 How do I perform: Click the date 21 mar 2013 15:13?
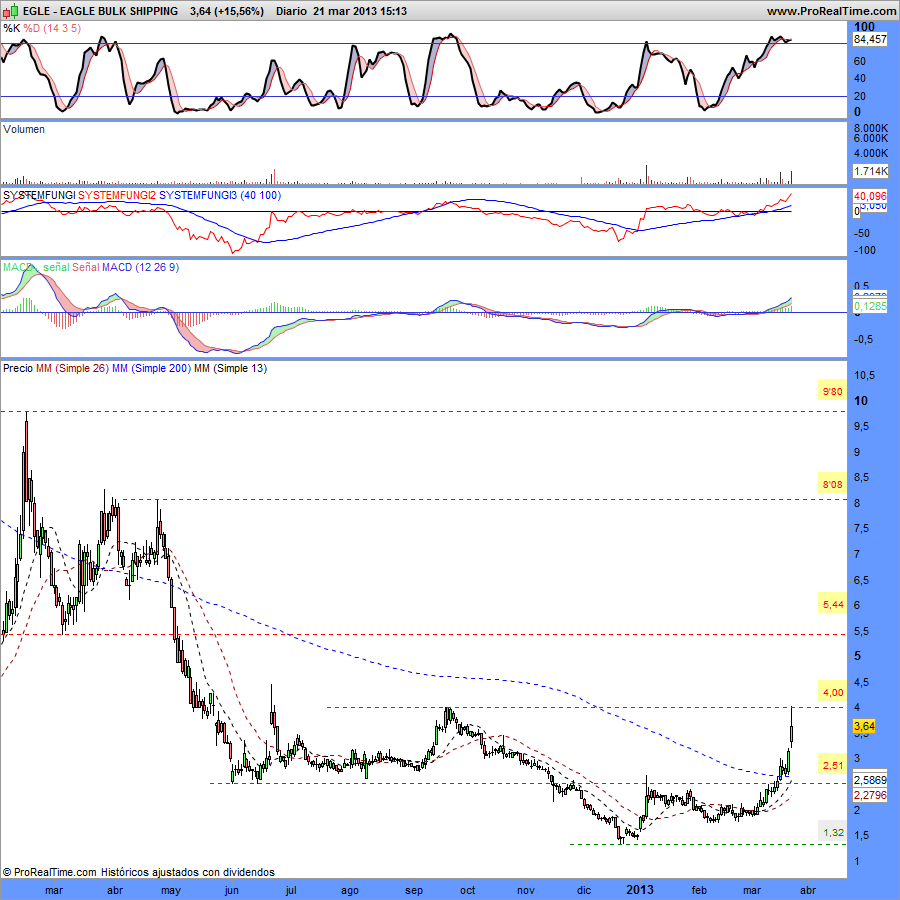tap(360, 11)
